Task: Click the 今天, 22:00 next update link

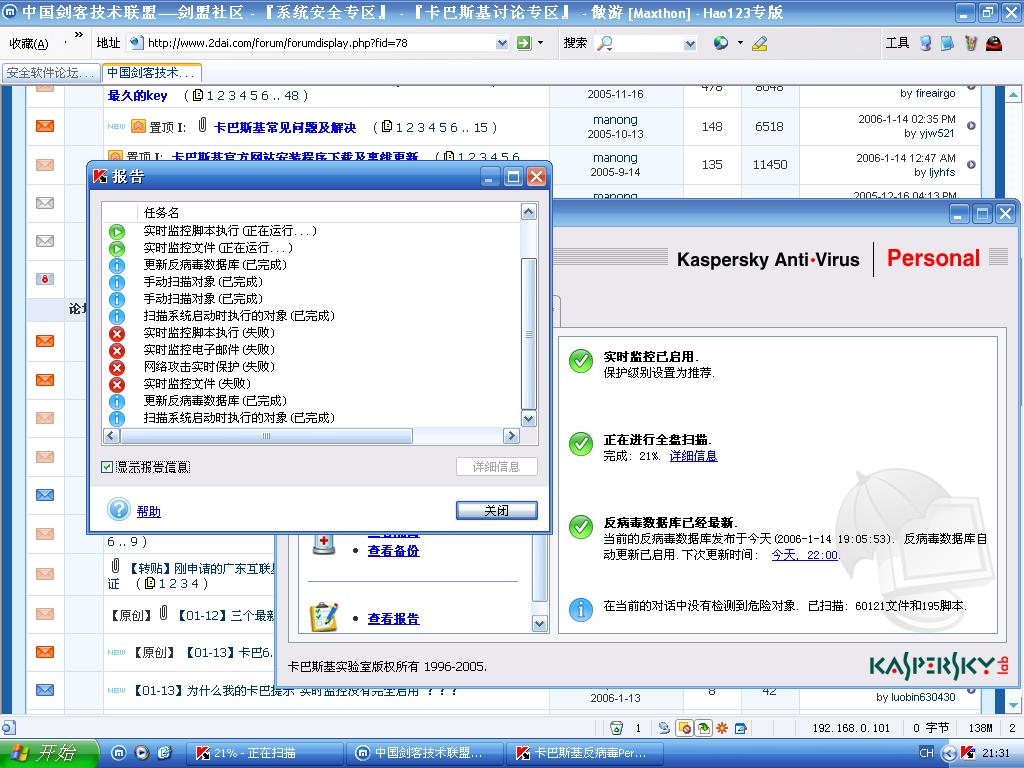Action: [x=804, y=554]
